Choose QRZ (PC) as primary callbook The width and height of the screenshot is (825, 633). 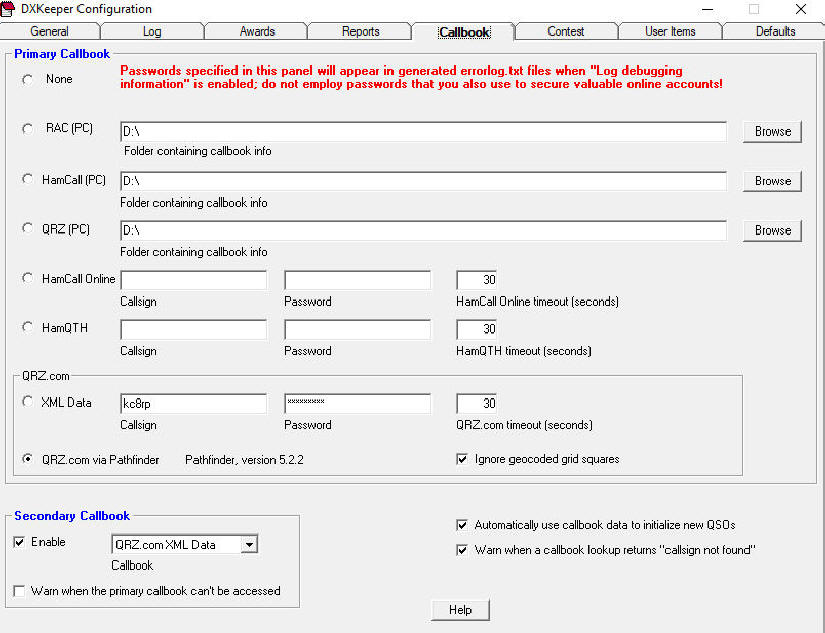27,228
